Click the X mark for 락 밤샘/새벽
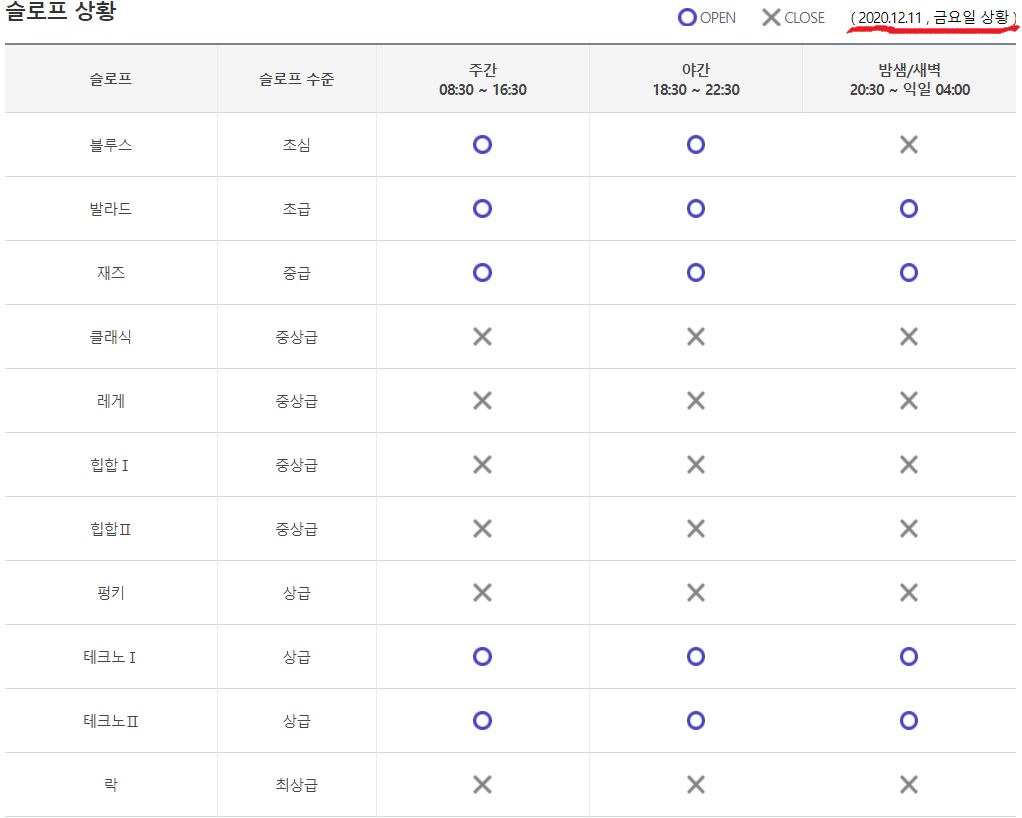 click(908, 785)
